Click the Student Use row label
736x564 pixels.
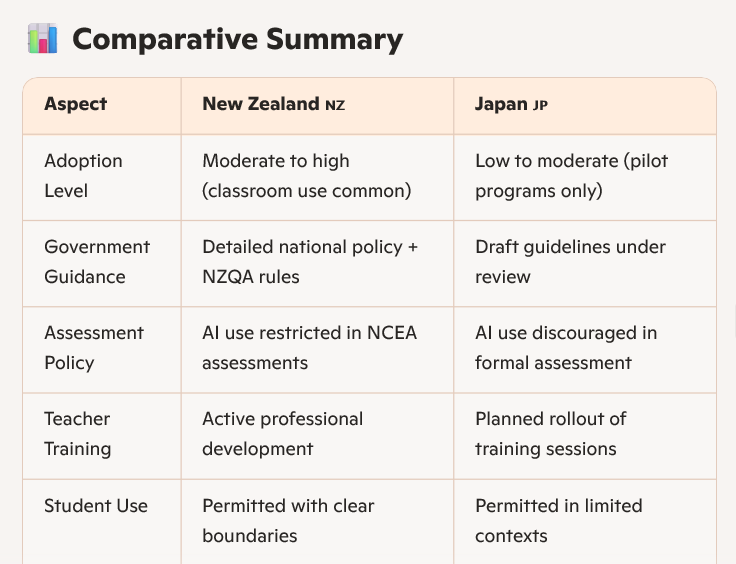(96, 506)
